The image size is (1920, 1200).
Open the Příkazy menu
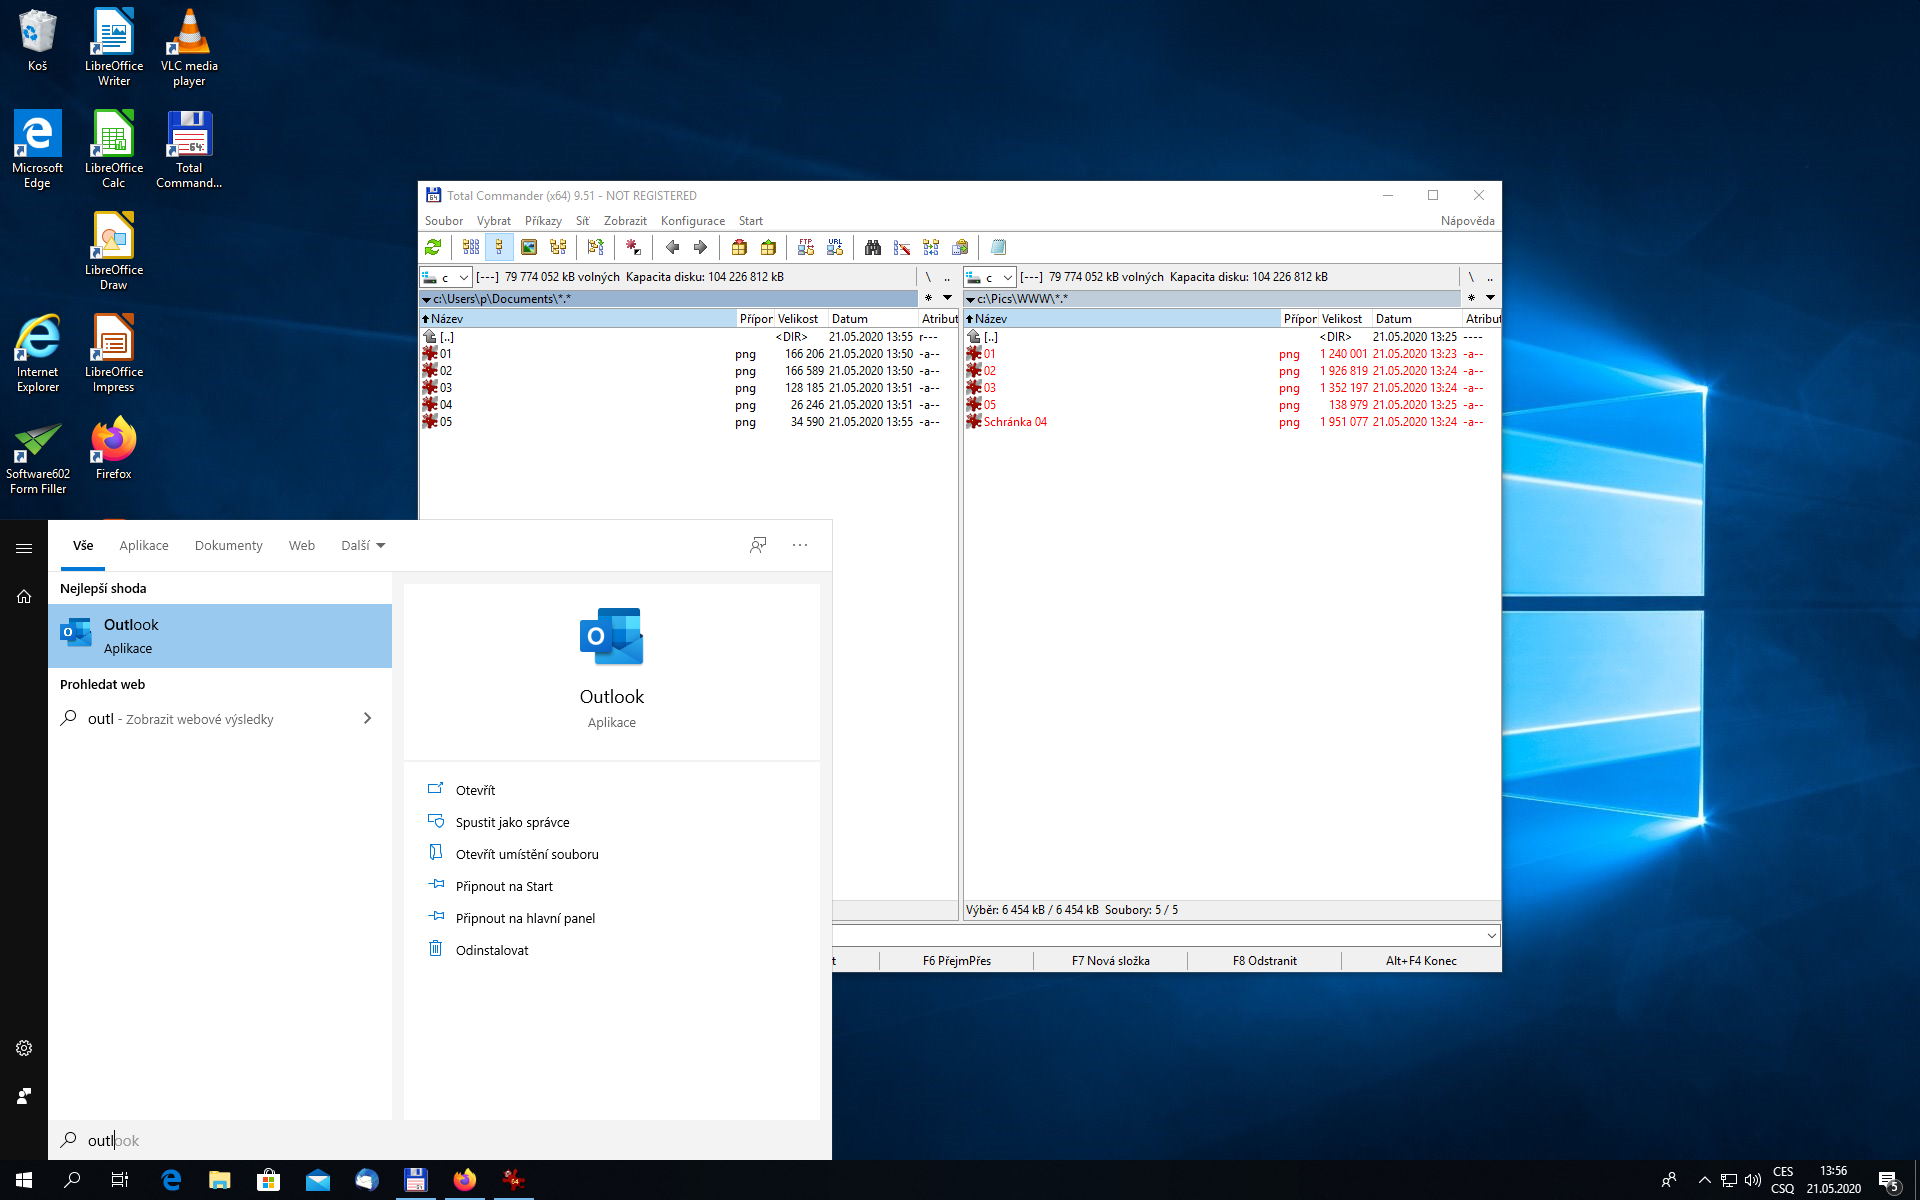point(543,221)
